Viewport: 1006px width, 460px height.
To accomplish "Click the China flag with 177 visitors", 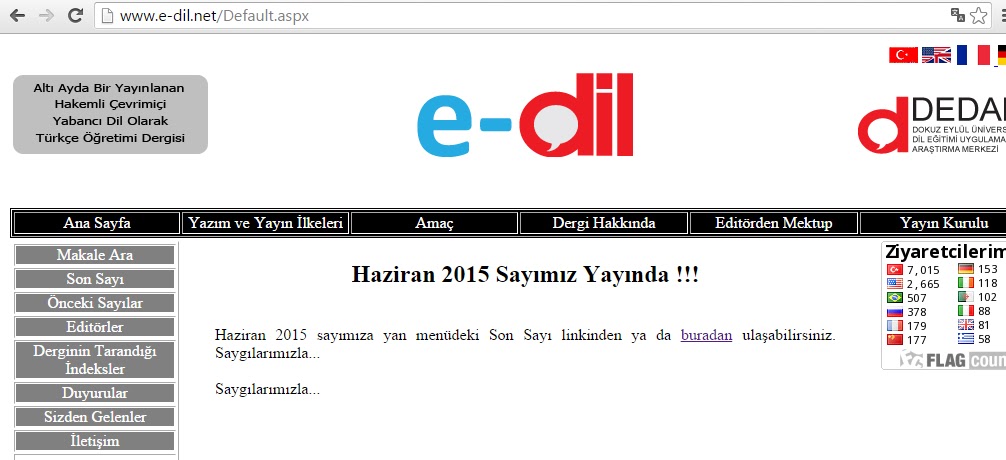I will click(894, 339).
